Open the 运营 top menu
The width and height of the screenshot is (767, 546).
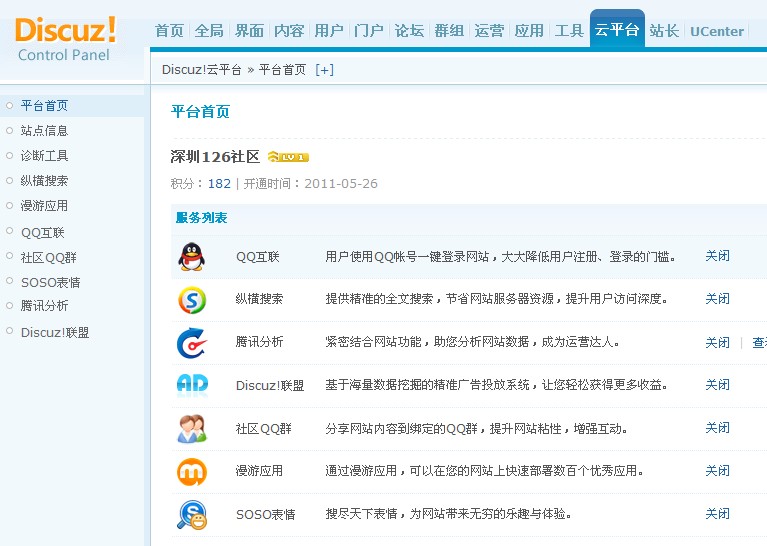tap(489, 31)
